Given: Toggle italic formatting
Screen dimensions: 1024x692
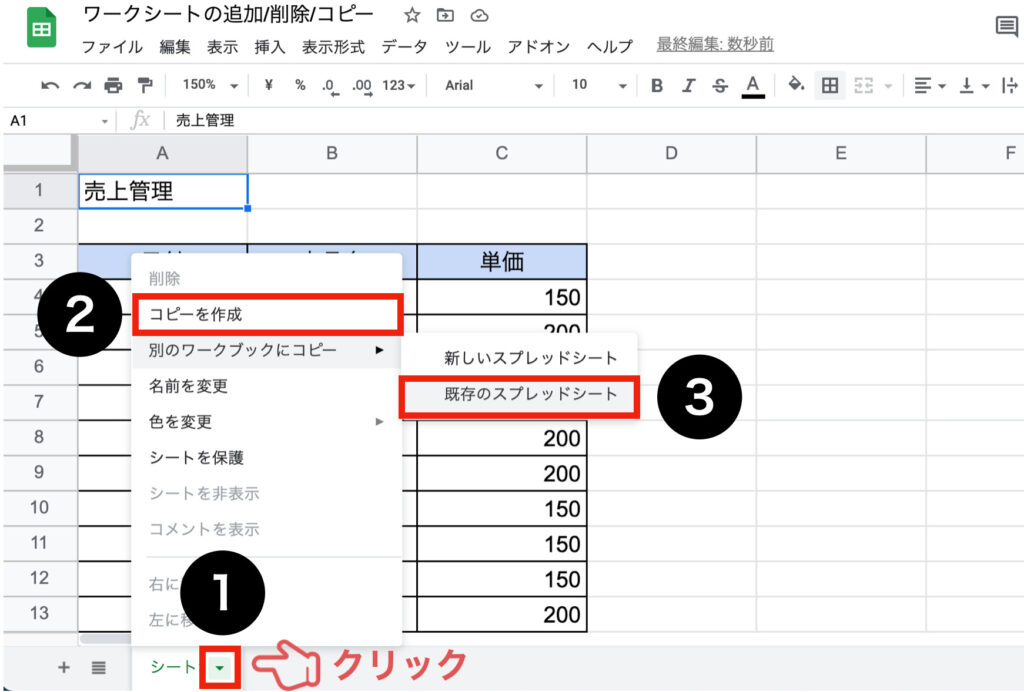Looking at the screenshot, I should [x=688, y=86].
